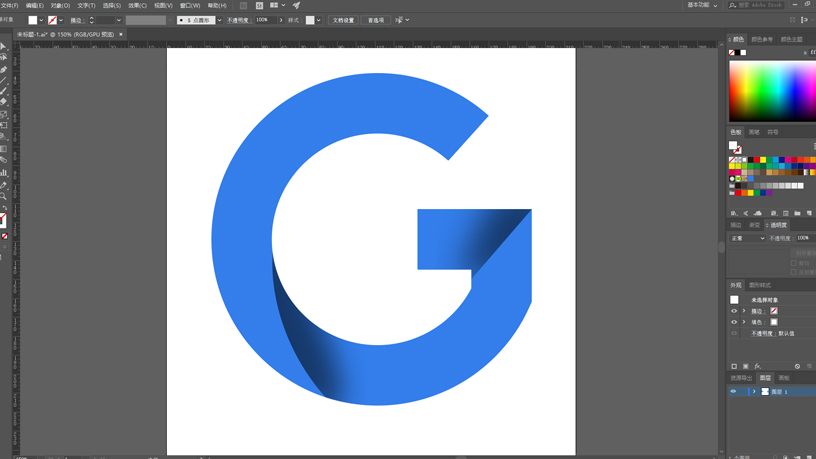This screenshot has height=459, width=816.
Task: Switch to Asset Export tab
Action: tap(742, 378)
